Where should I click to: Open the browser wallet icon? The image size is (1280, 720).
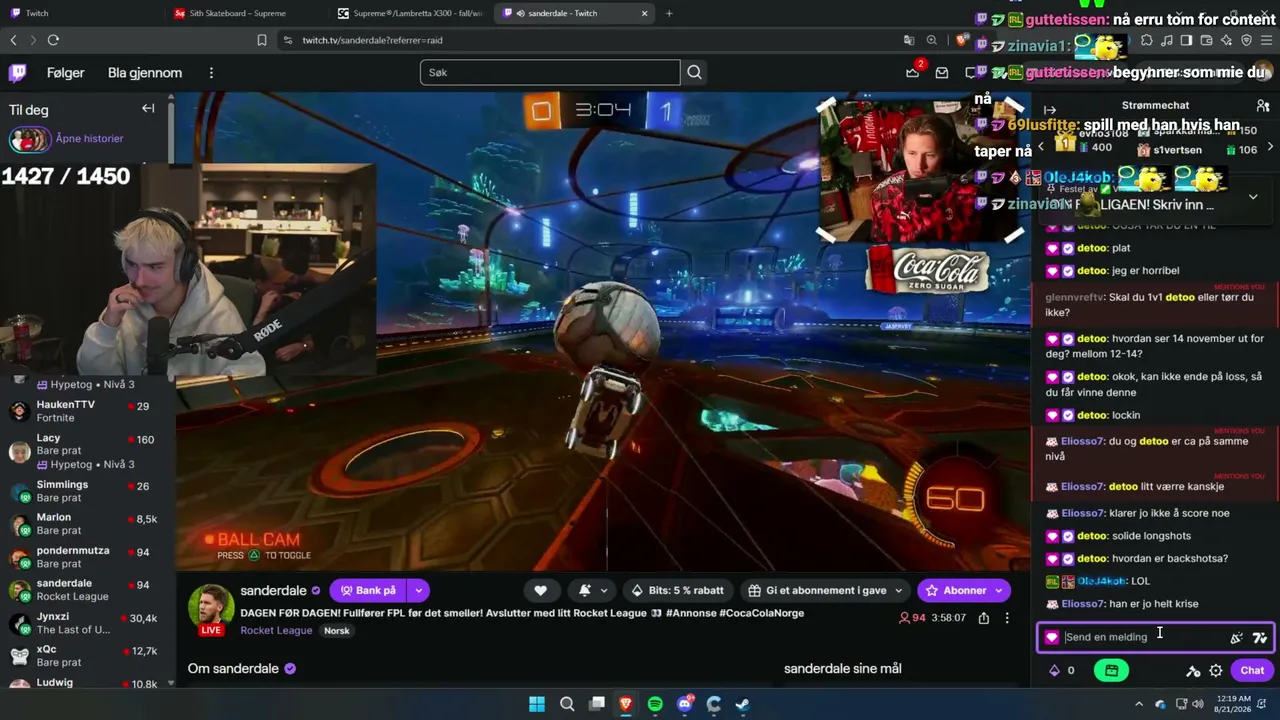pyautogui.click(x=1206, y=40)
